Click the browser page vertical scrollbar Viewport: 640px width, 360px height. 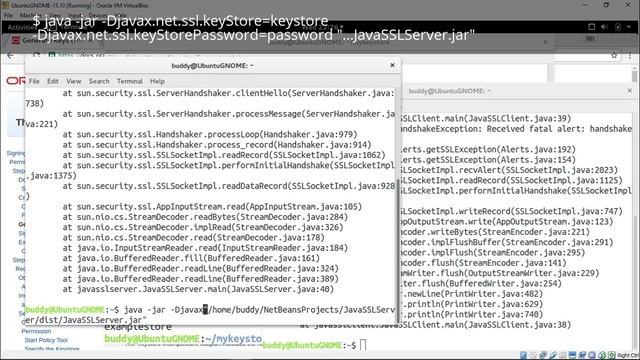click(x=635, y=76)
